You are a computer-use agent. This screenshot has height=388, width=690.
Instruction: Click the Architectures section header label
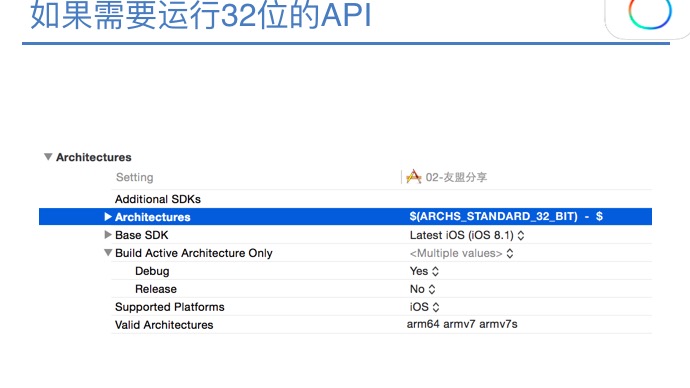tap(94, 157)
